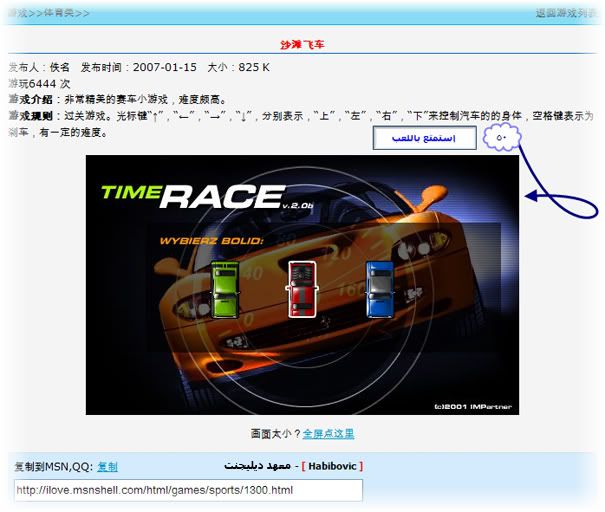Open the fullscreen link 全屏点这里

[328, 434]
